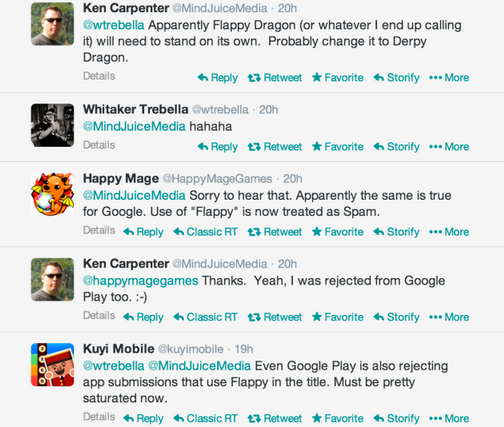Viewport: 504px width, 427px height.
Task: View Happy Mage dragon avatar
Action: (x=53, y=194)
